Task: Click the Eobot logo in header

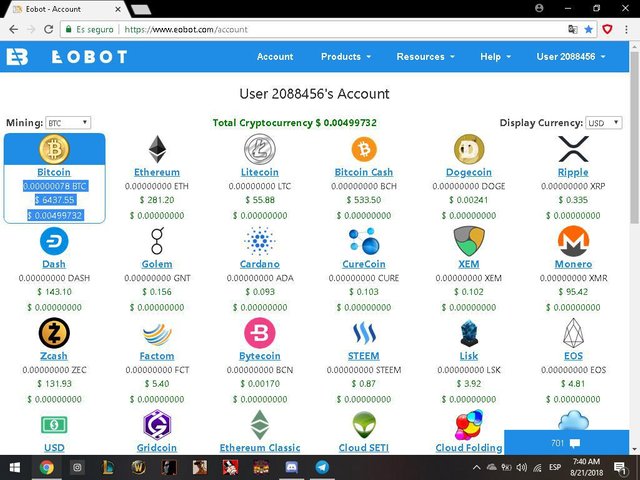Action: tap(67, 57)
